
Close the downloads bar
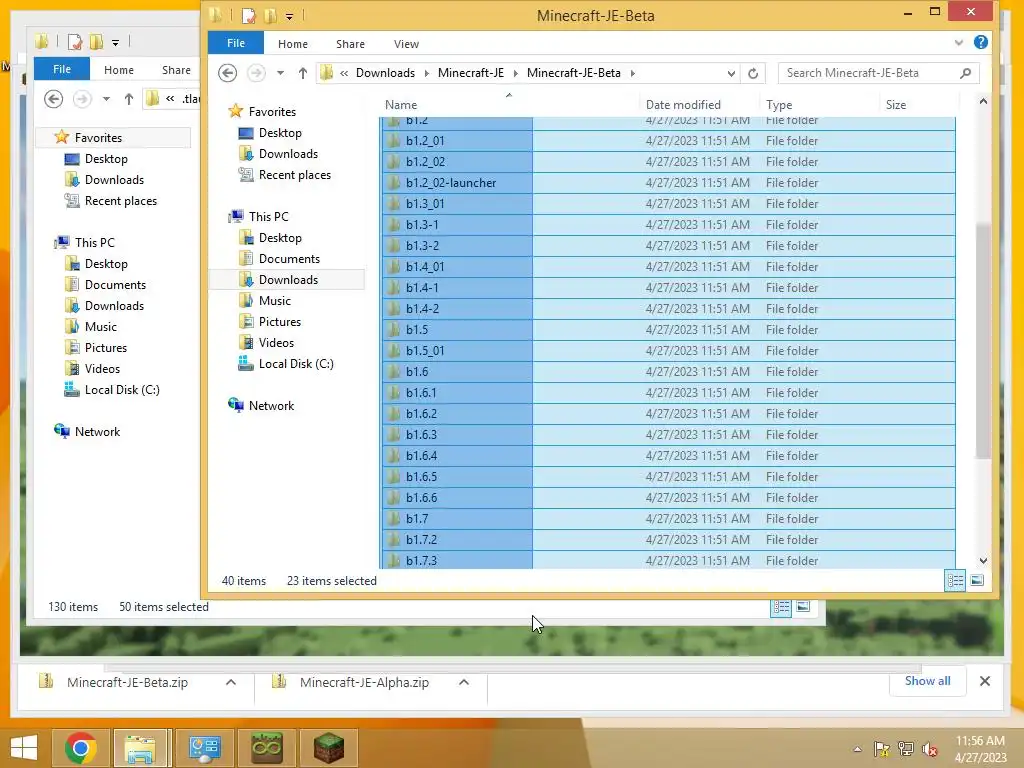(x=985, y=681)
